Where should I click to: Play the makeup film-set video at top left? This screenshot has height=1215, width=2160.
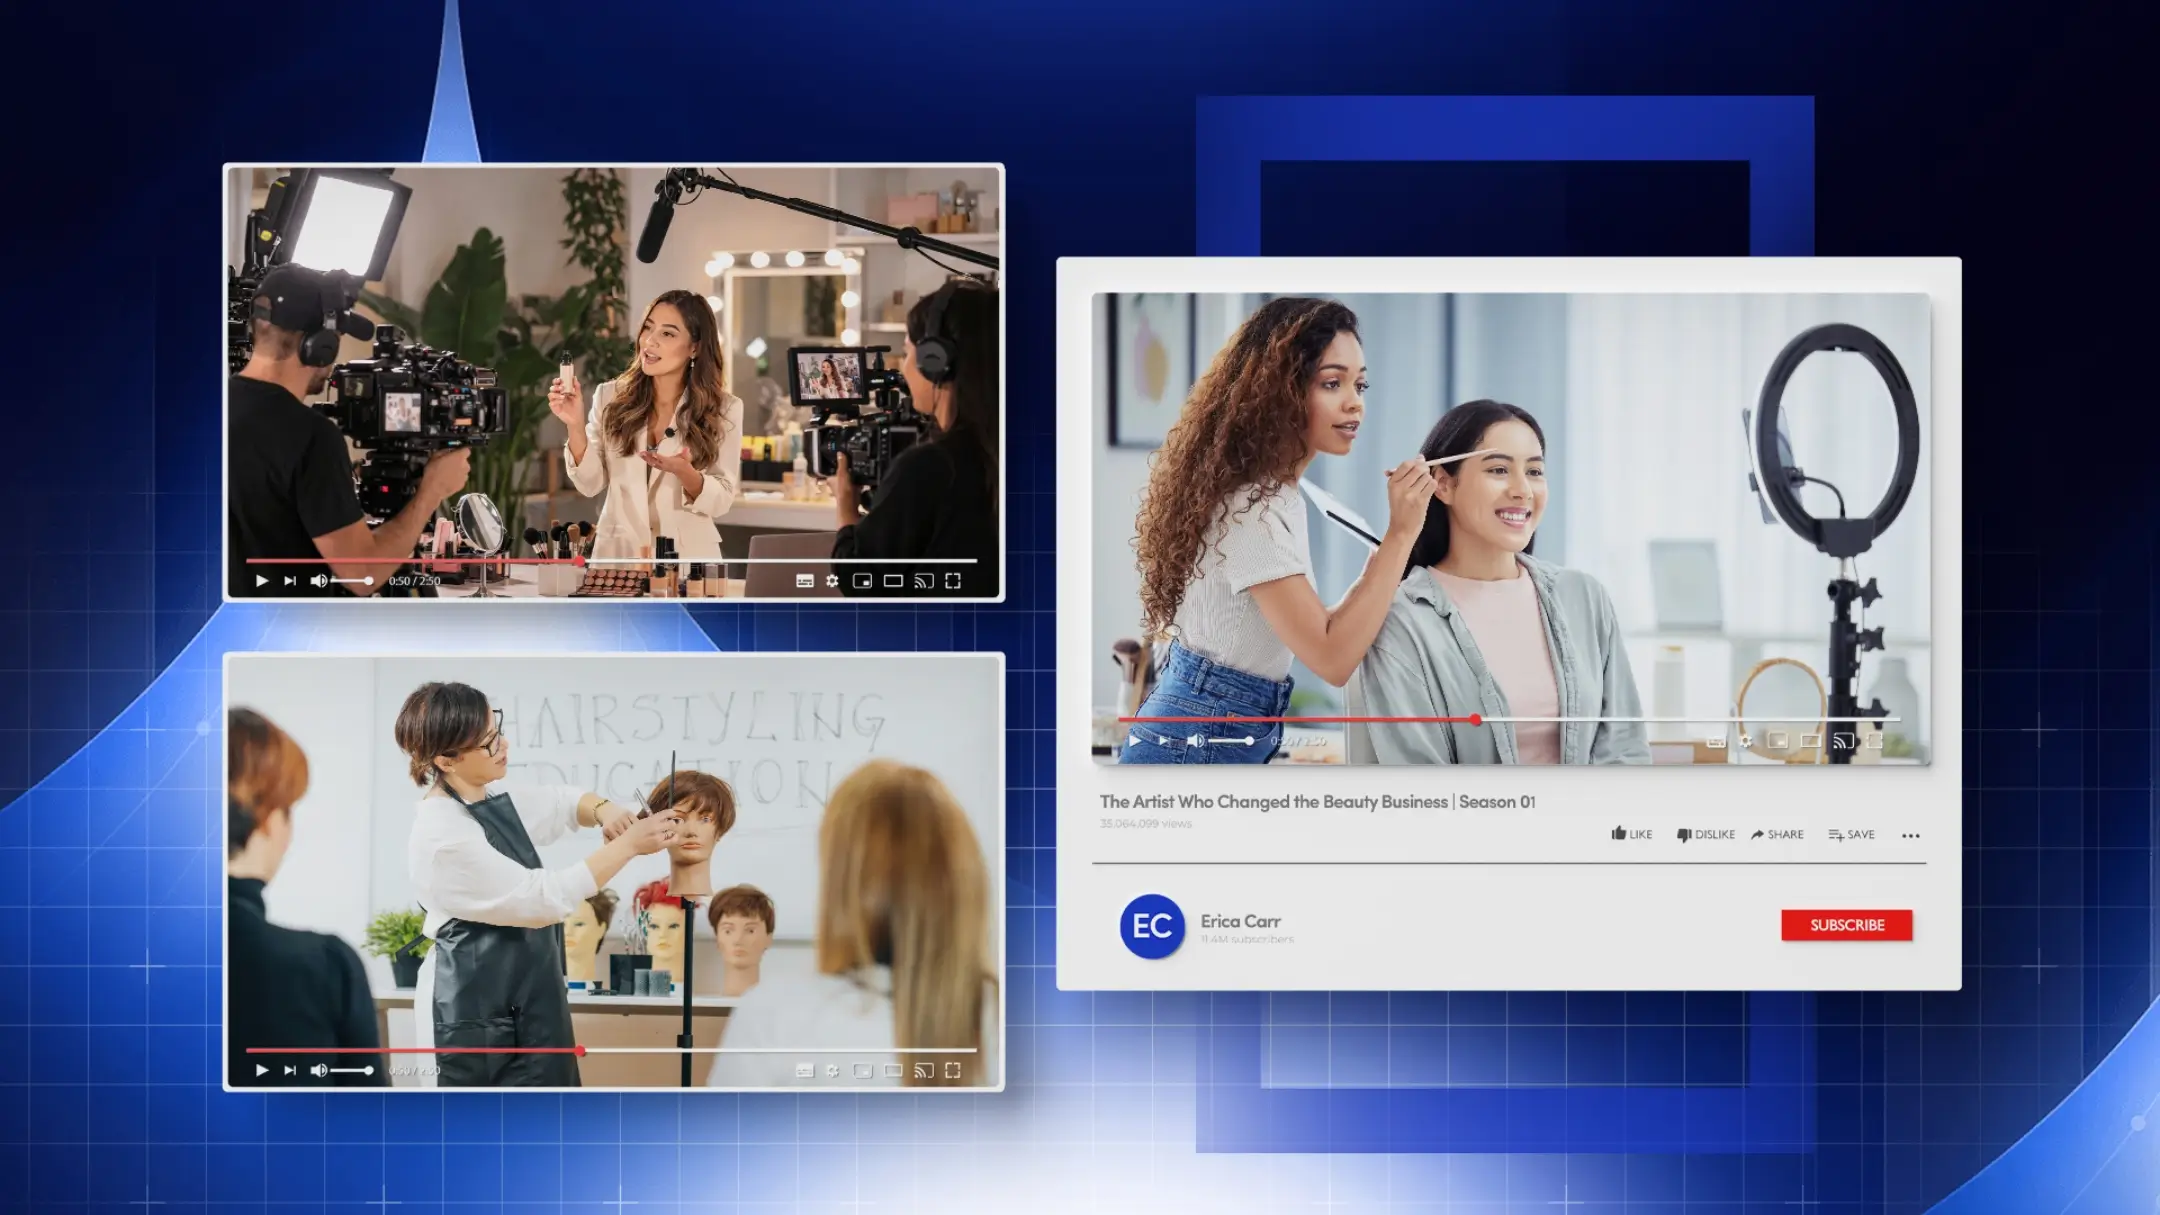click(x=261, y=581)
